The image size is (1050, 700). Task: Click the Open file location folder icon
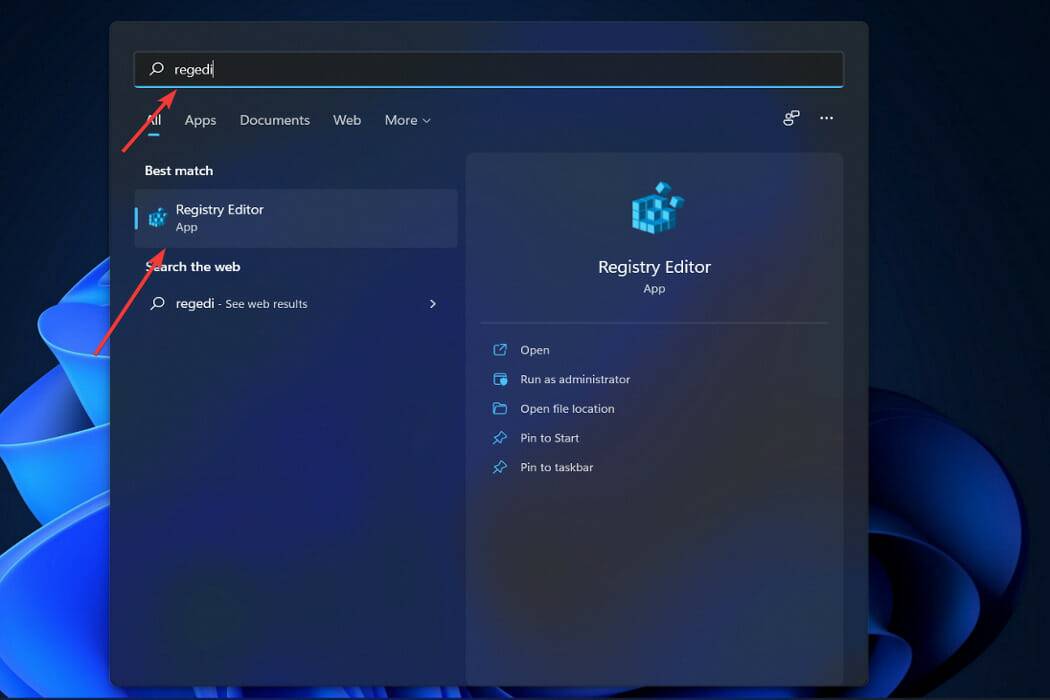tap(500, 409)
